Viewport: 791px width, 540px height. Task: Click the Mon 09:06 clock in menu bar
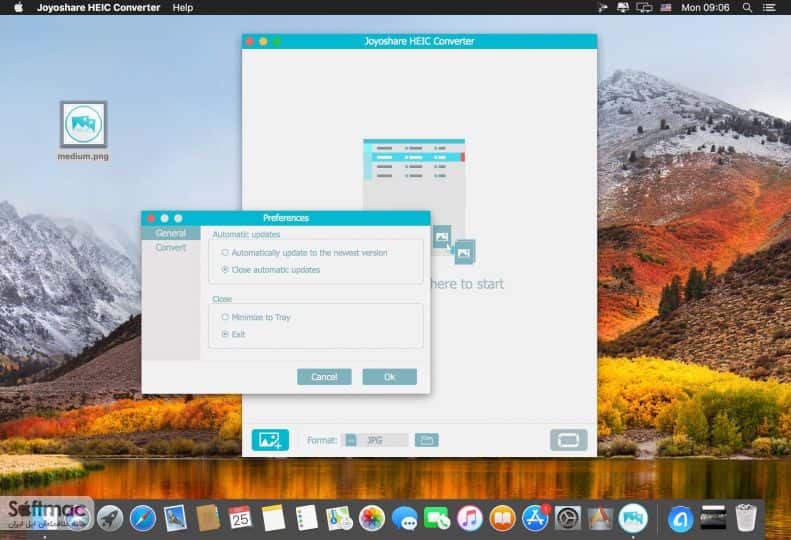click(x=705, y=8)
